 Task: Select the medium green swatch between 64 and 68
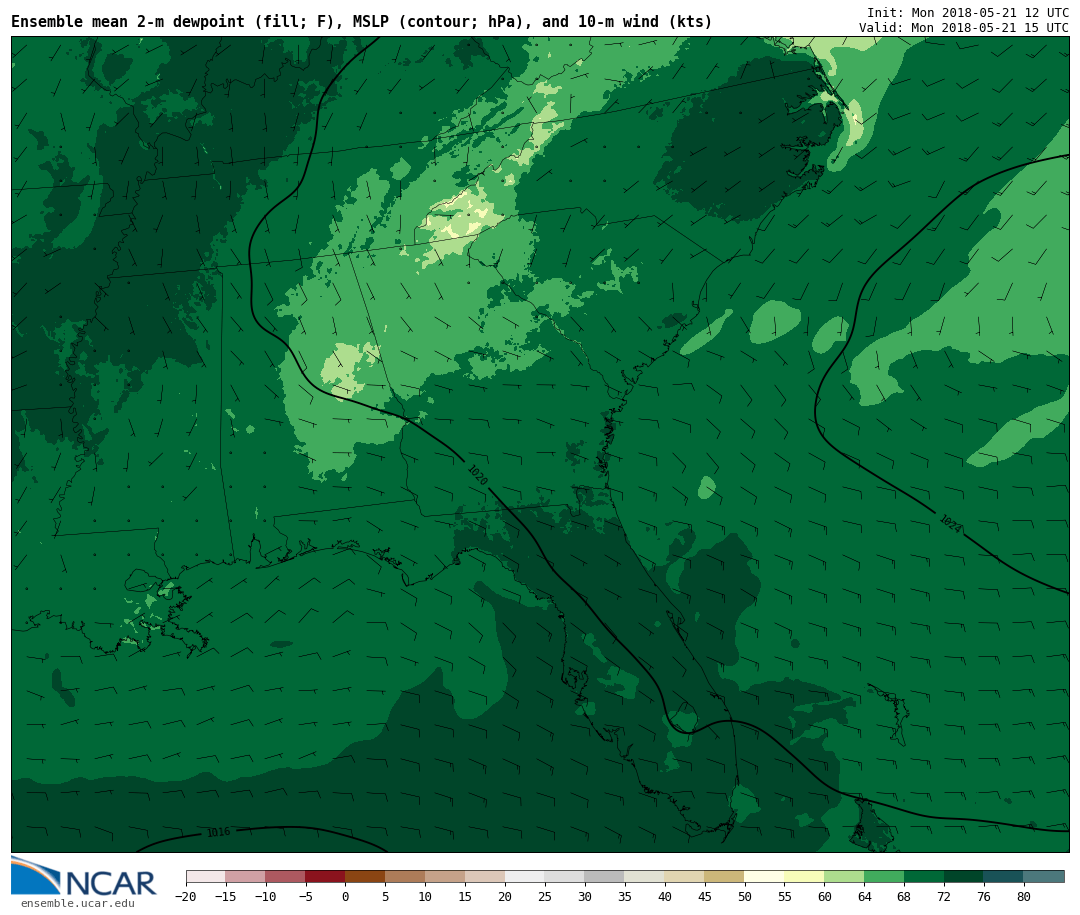(884, 877)
